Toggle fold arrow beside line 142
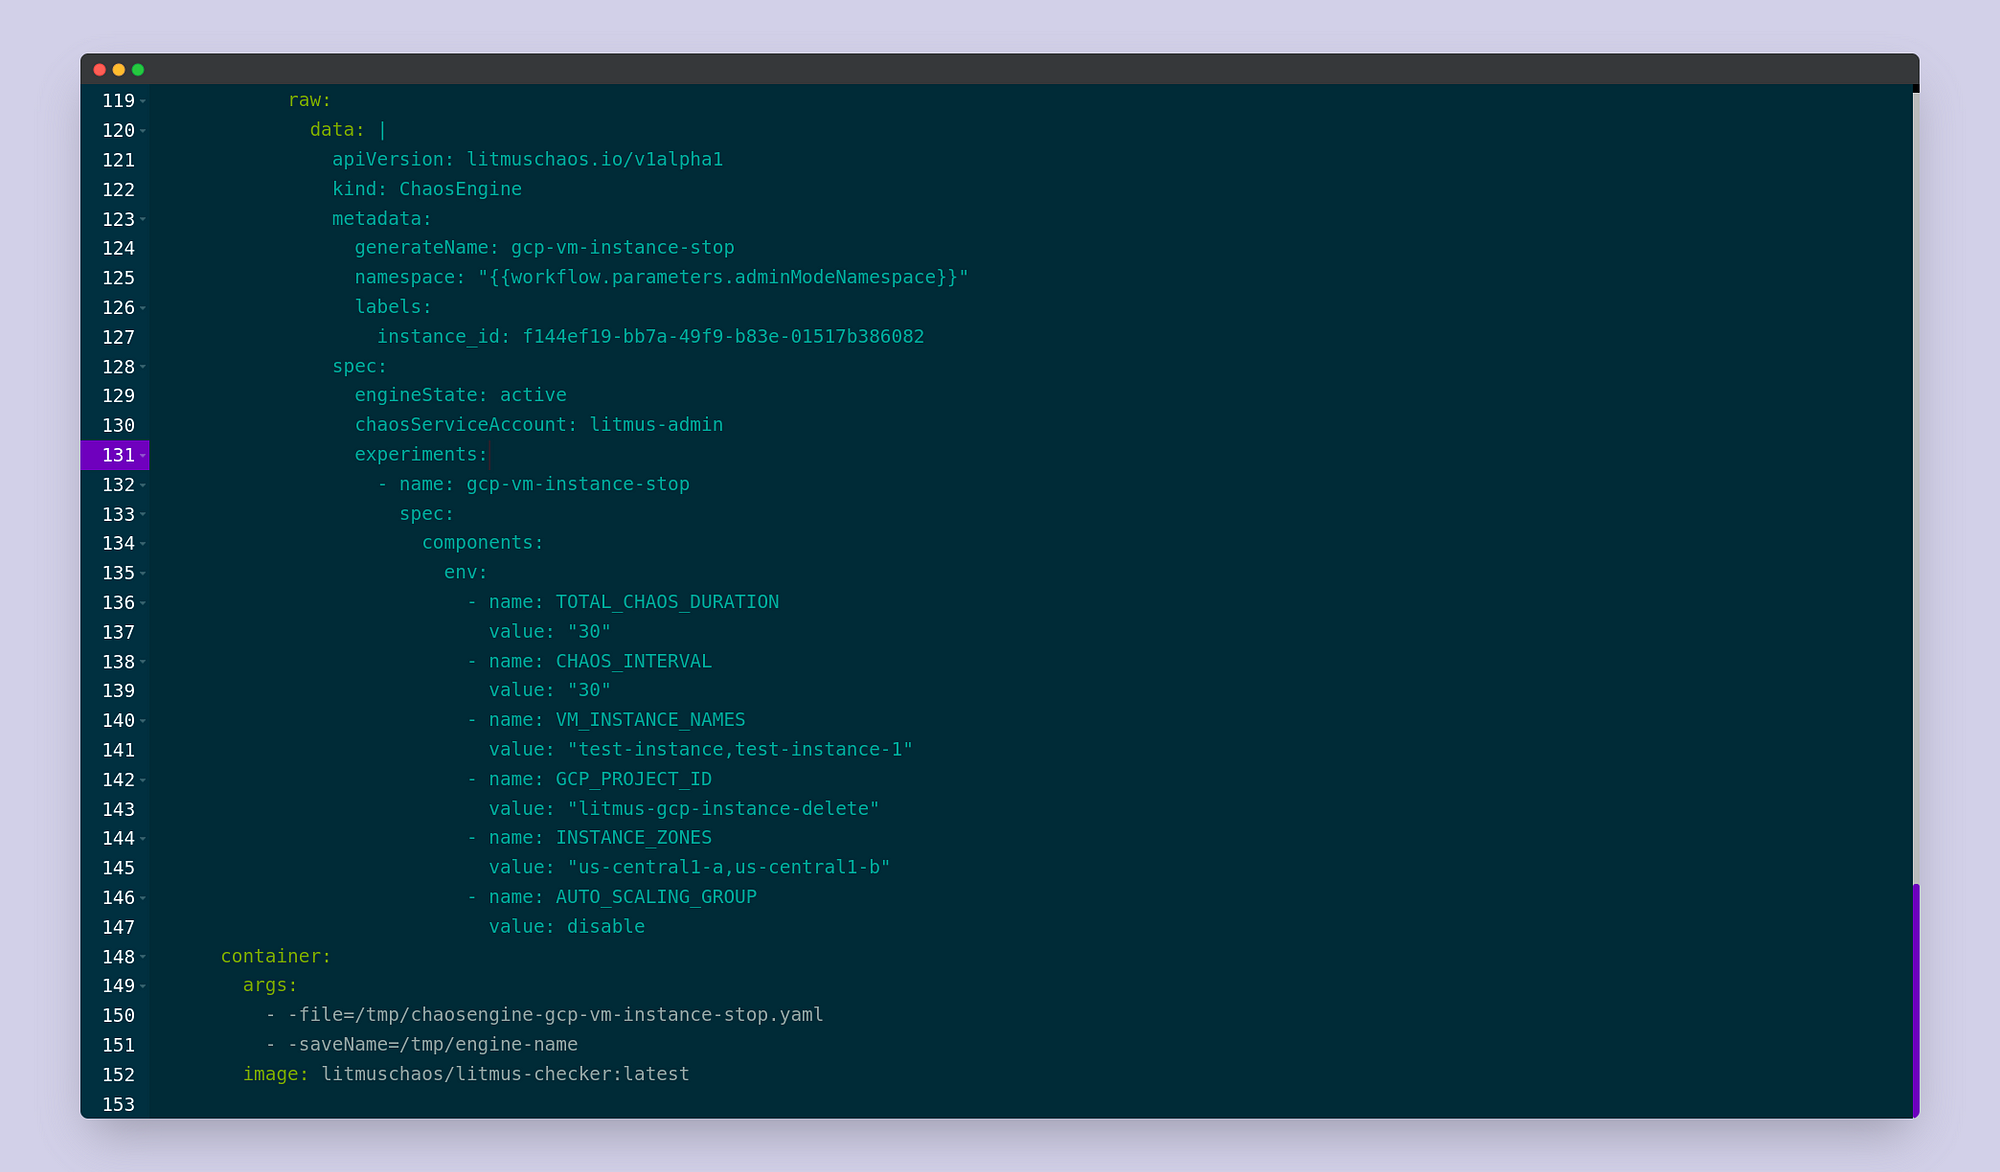 point(143,780)
